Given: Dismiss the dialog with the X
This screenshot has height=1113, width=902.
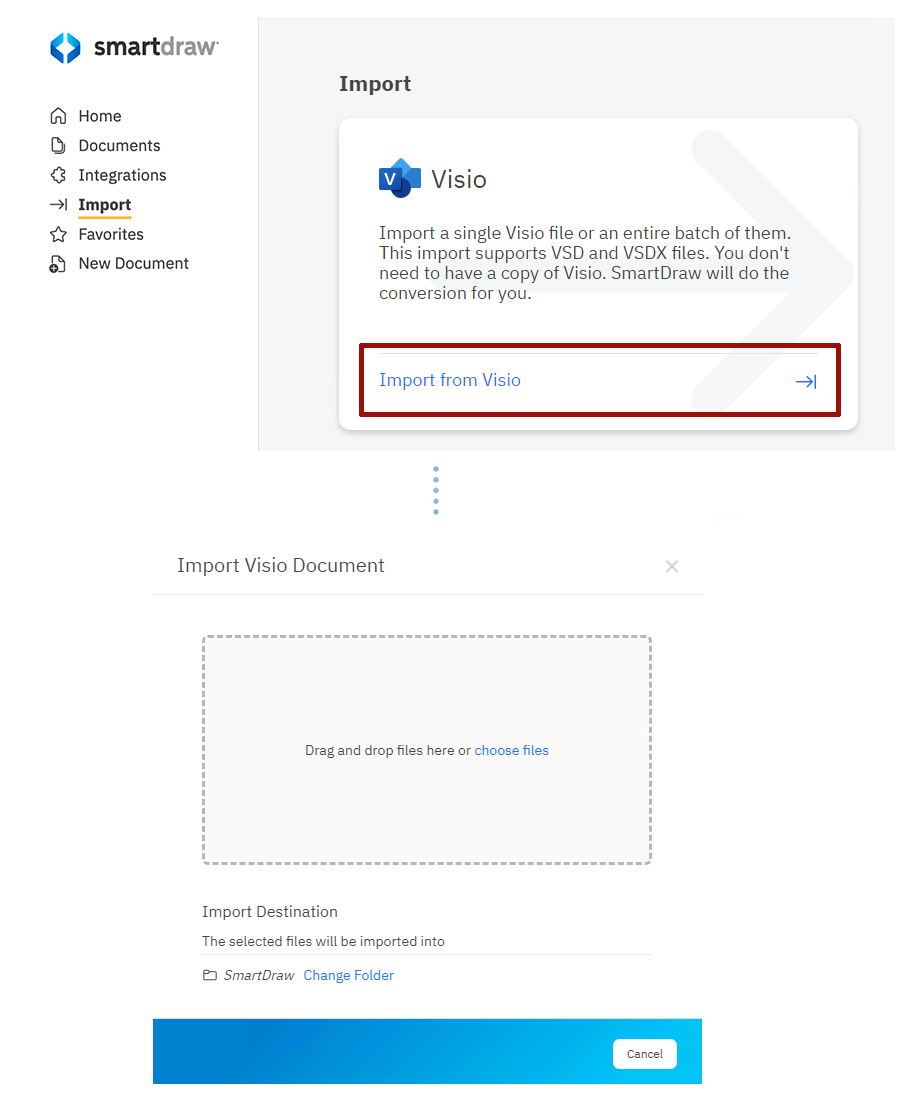Looking at the screenshot, I should point(672,566).
